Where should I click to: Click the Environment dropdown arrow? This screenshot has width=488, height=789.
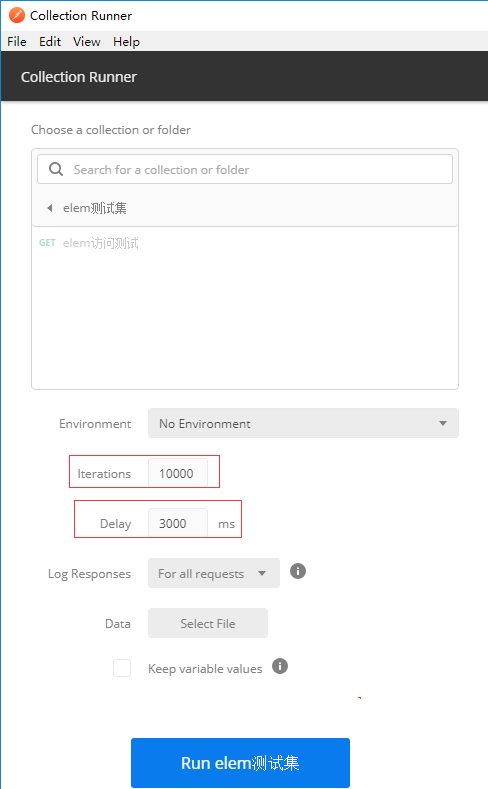pyautogui.click(x=443, y=423)
